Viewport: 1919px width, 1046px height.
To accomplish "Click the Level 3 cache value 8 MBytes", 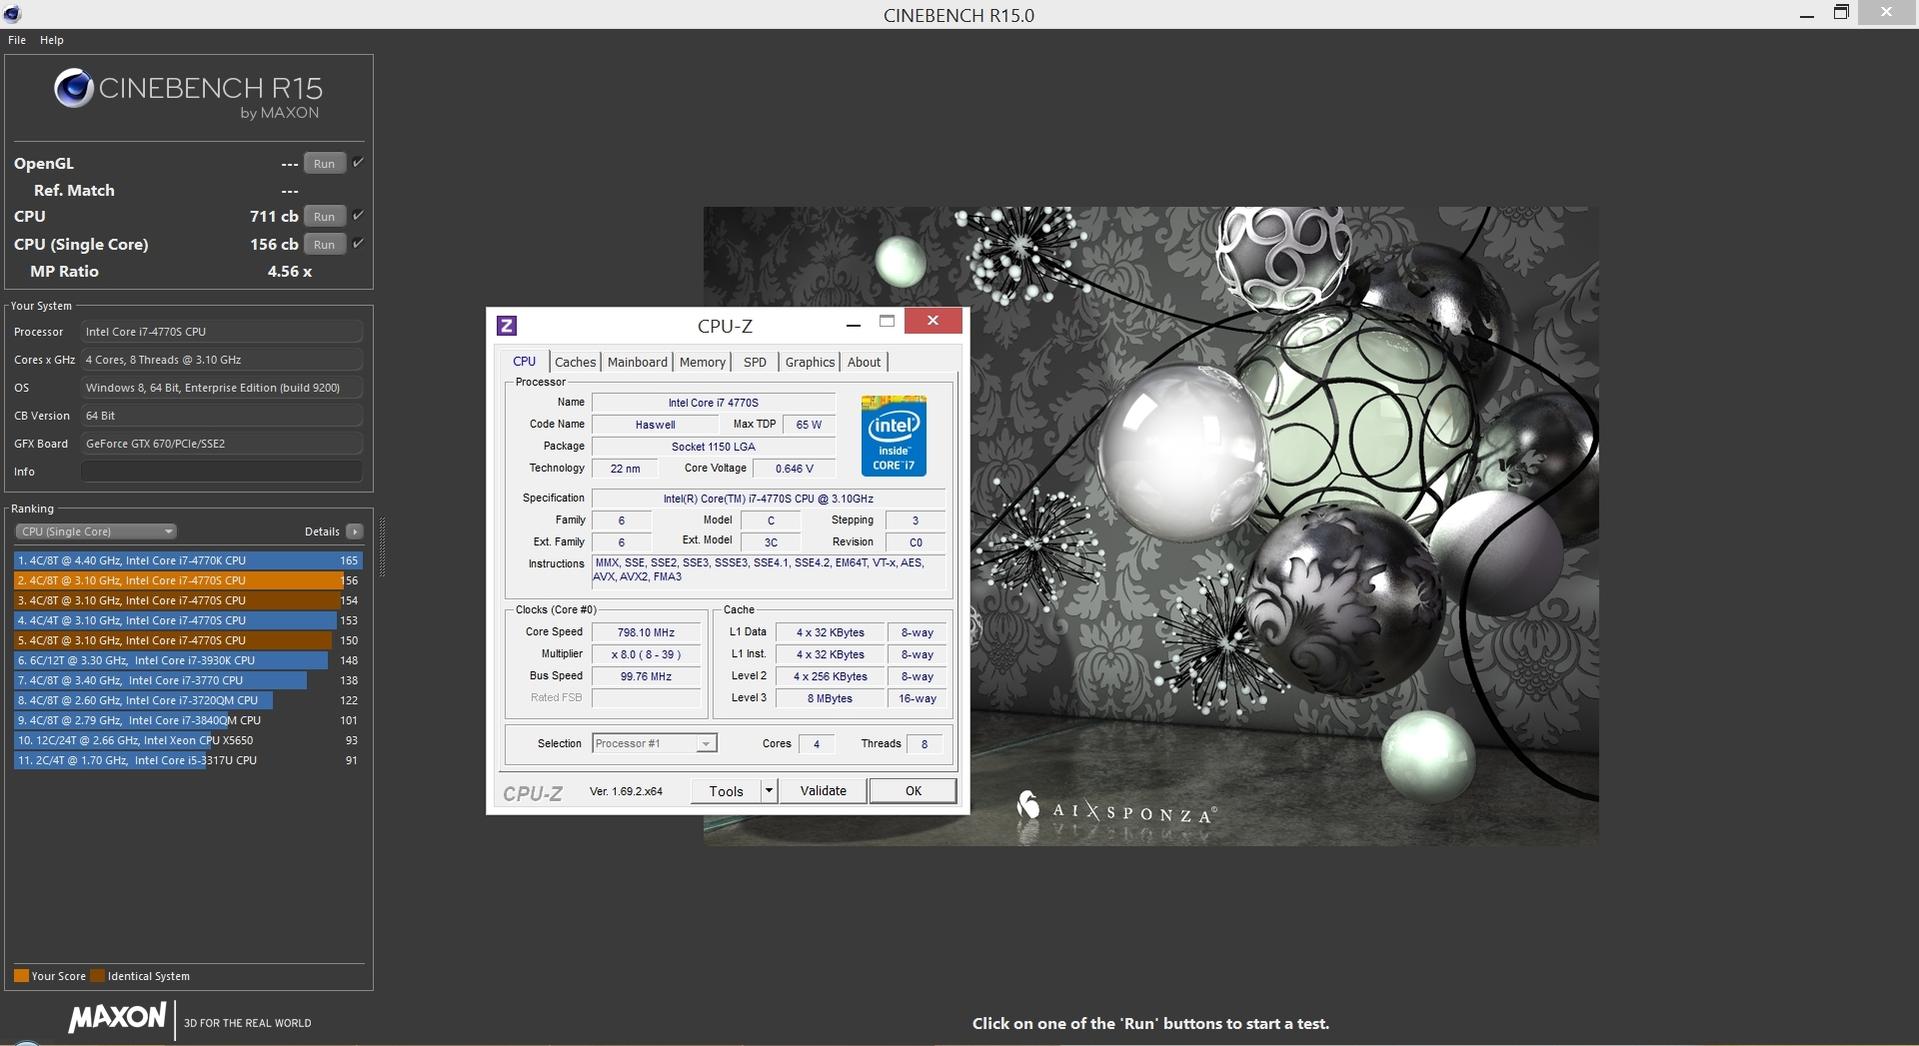I will point(830,698).
